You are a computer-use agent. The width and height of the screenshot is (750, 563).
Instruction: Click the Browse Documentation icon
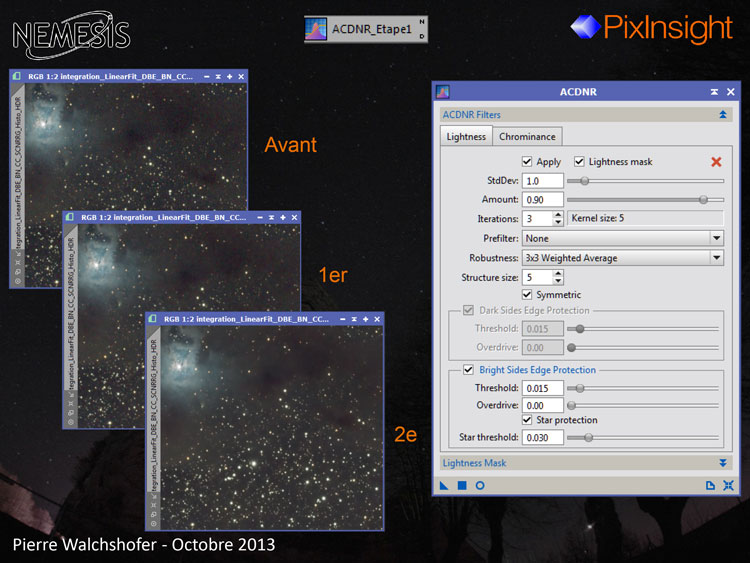[x=710, y=486]
